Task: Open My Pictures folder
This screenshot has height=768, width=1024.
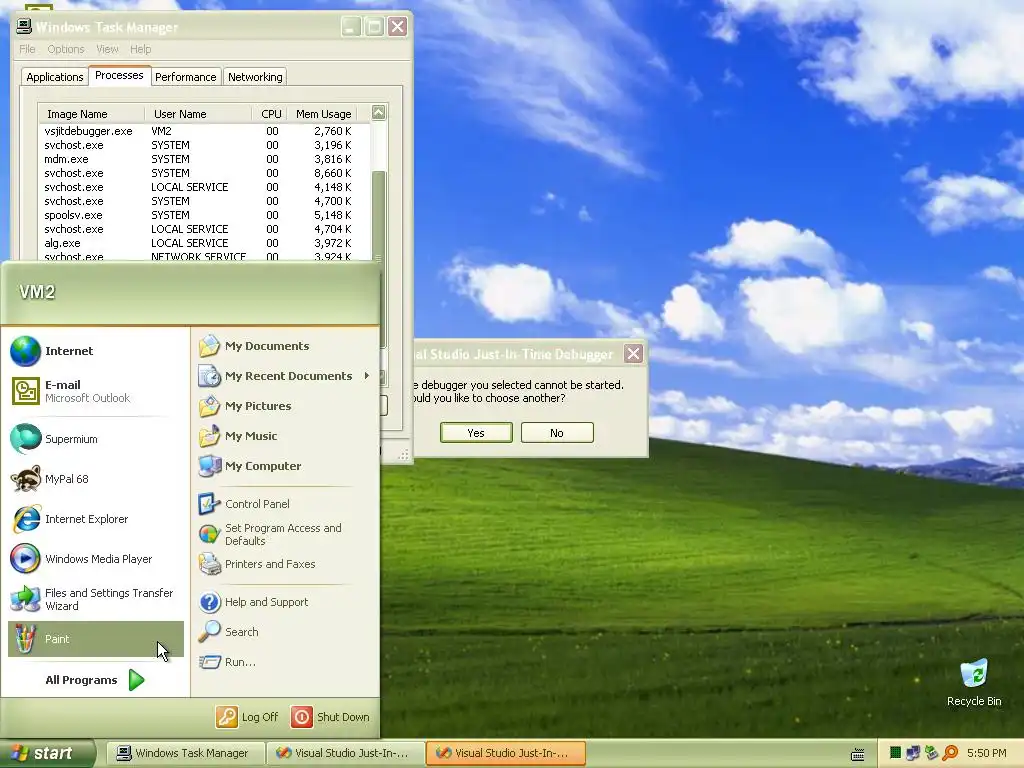Action: point(285,406)
